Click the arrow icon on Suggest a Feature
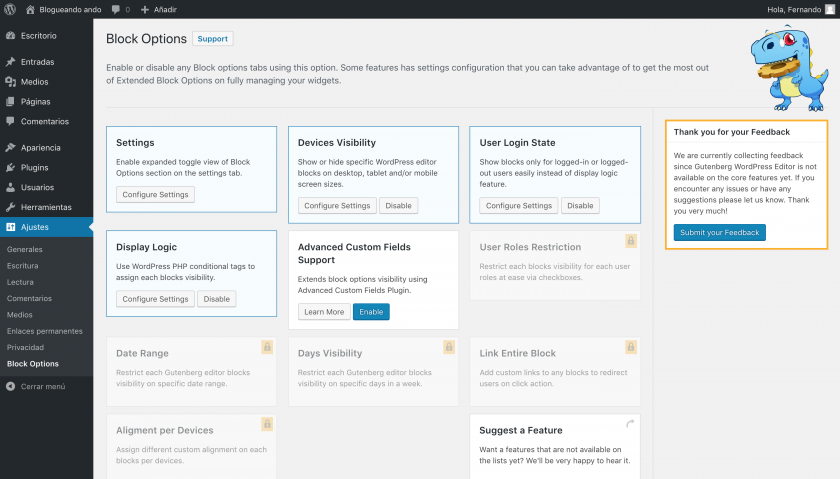The width and height of the screenshot is (840, 479). (x=631, y=424)
